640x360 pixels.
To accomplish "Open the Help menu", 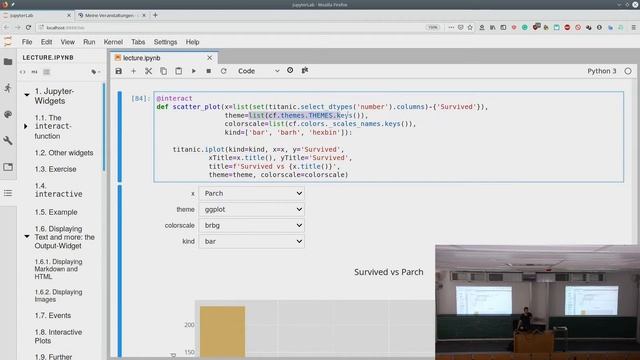I will click(192, 42).
